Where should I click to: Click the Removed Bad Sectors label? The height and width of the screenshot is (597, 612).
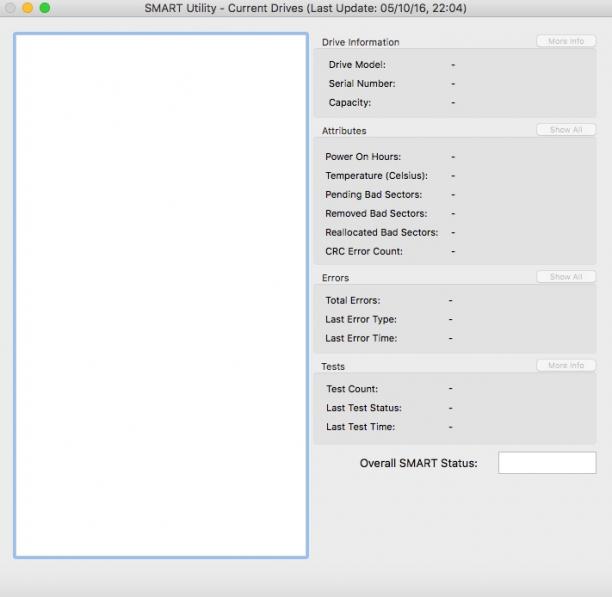(x=376, y=213)
